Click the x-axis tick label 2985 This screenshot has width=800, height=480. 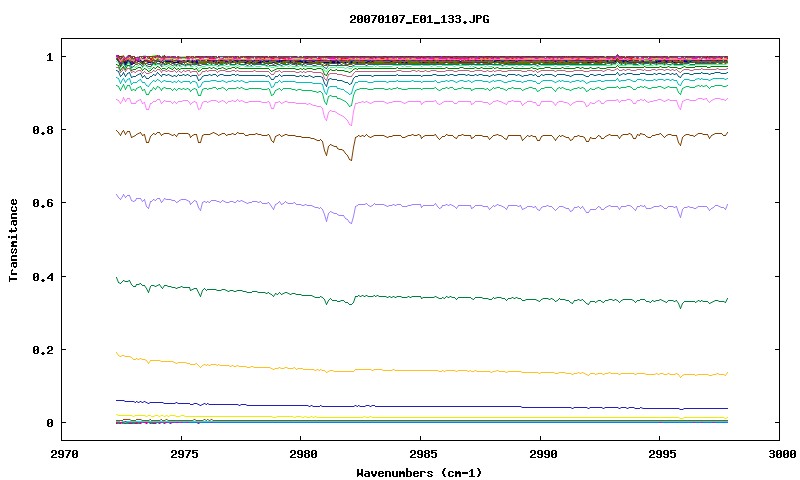(x=423, y=454)
